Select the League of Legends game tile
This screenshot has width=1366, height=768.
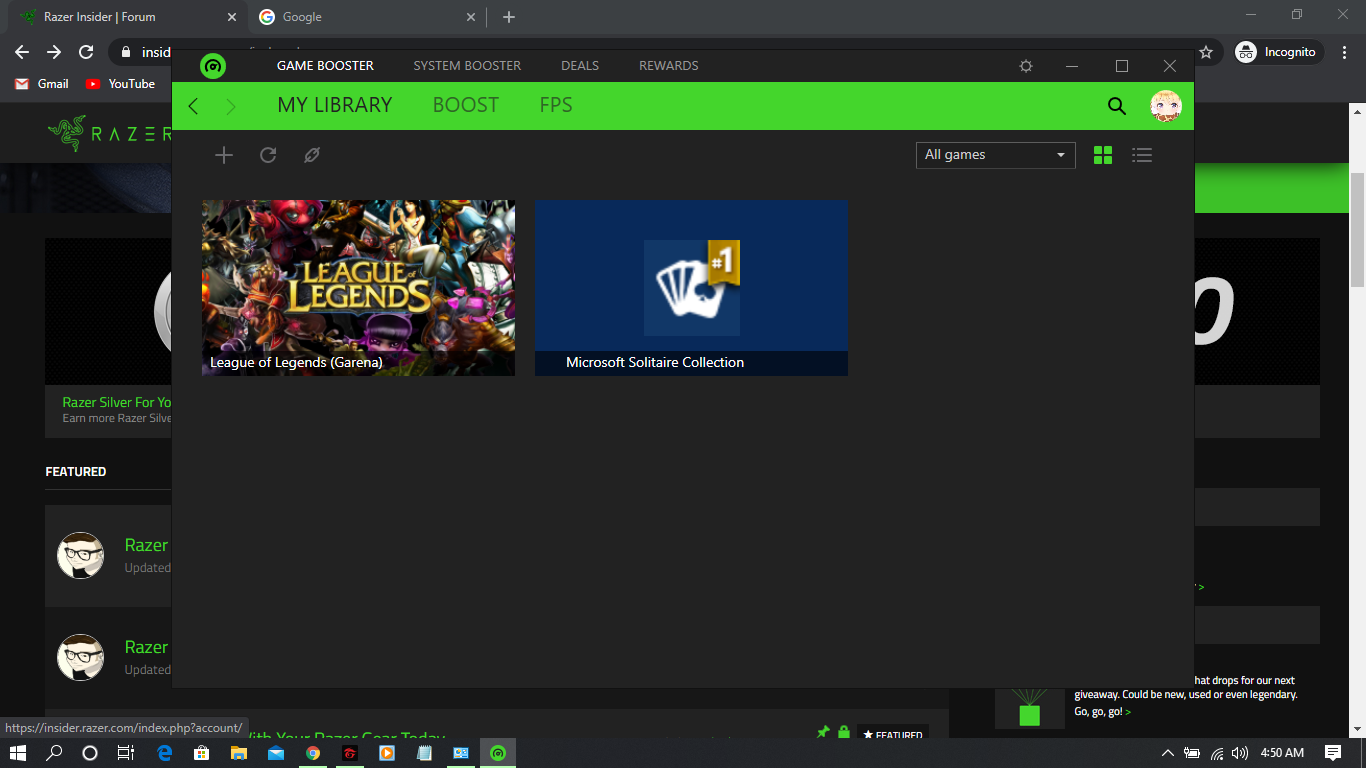[358, 288]
